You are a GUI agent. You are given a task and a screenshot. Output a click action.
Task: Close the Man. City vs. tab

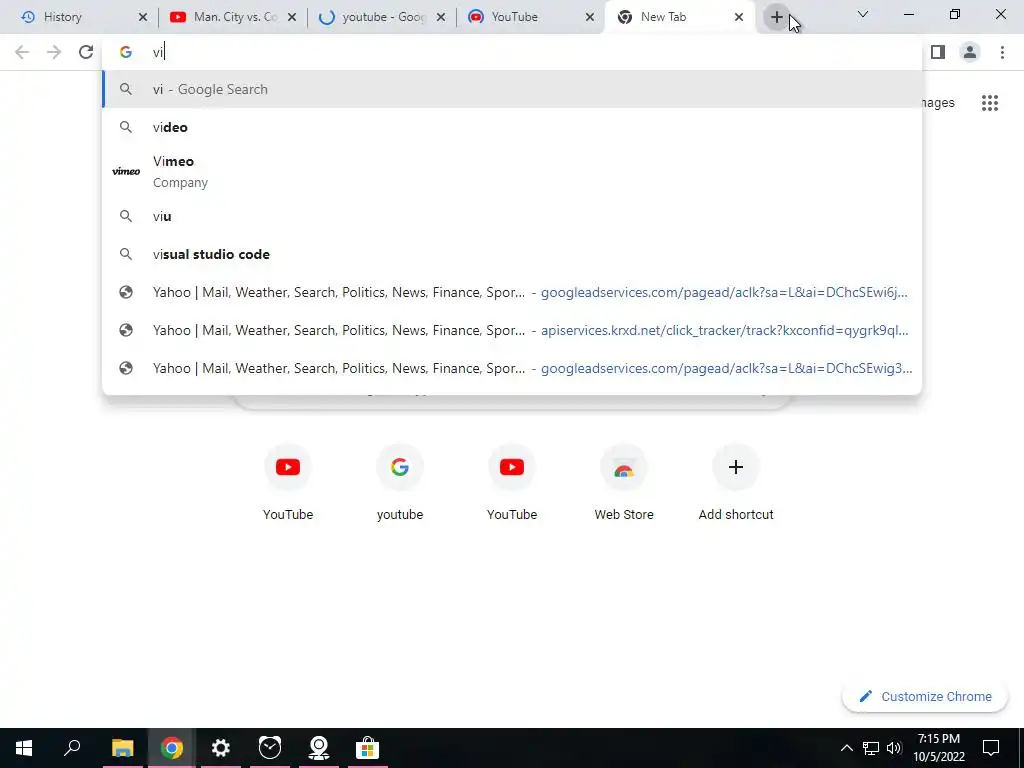292,17
